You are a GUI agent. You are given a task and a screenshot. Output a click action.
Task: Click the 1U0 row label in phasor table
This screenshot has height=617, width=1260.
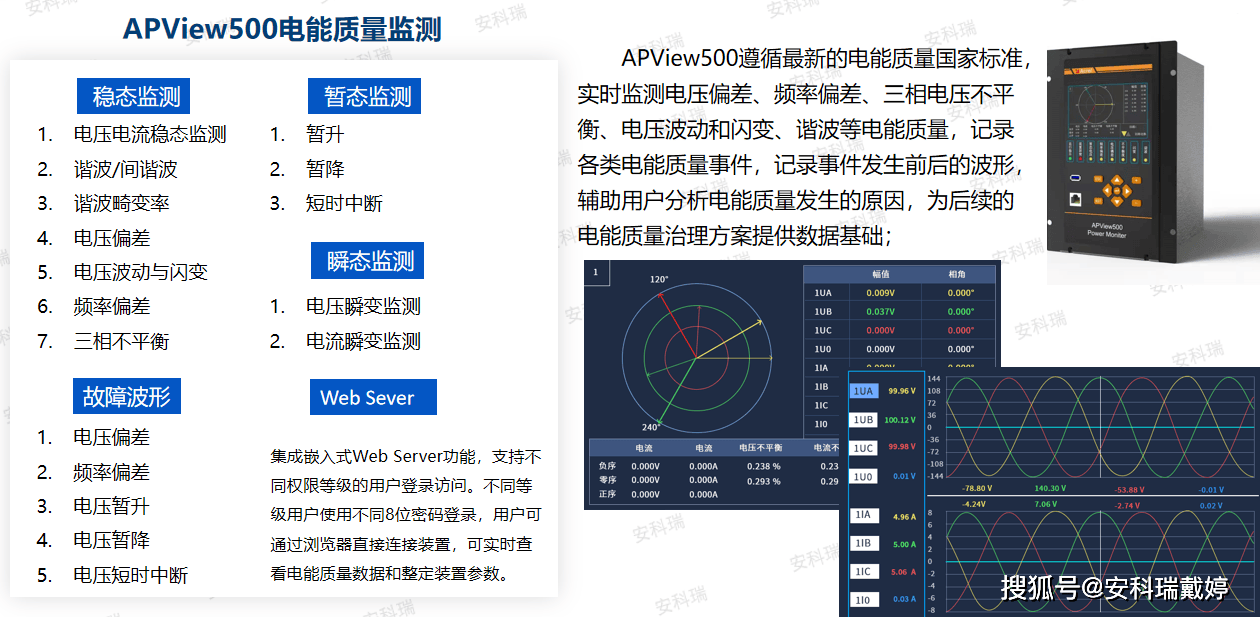pos(823,349)
